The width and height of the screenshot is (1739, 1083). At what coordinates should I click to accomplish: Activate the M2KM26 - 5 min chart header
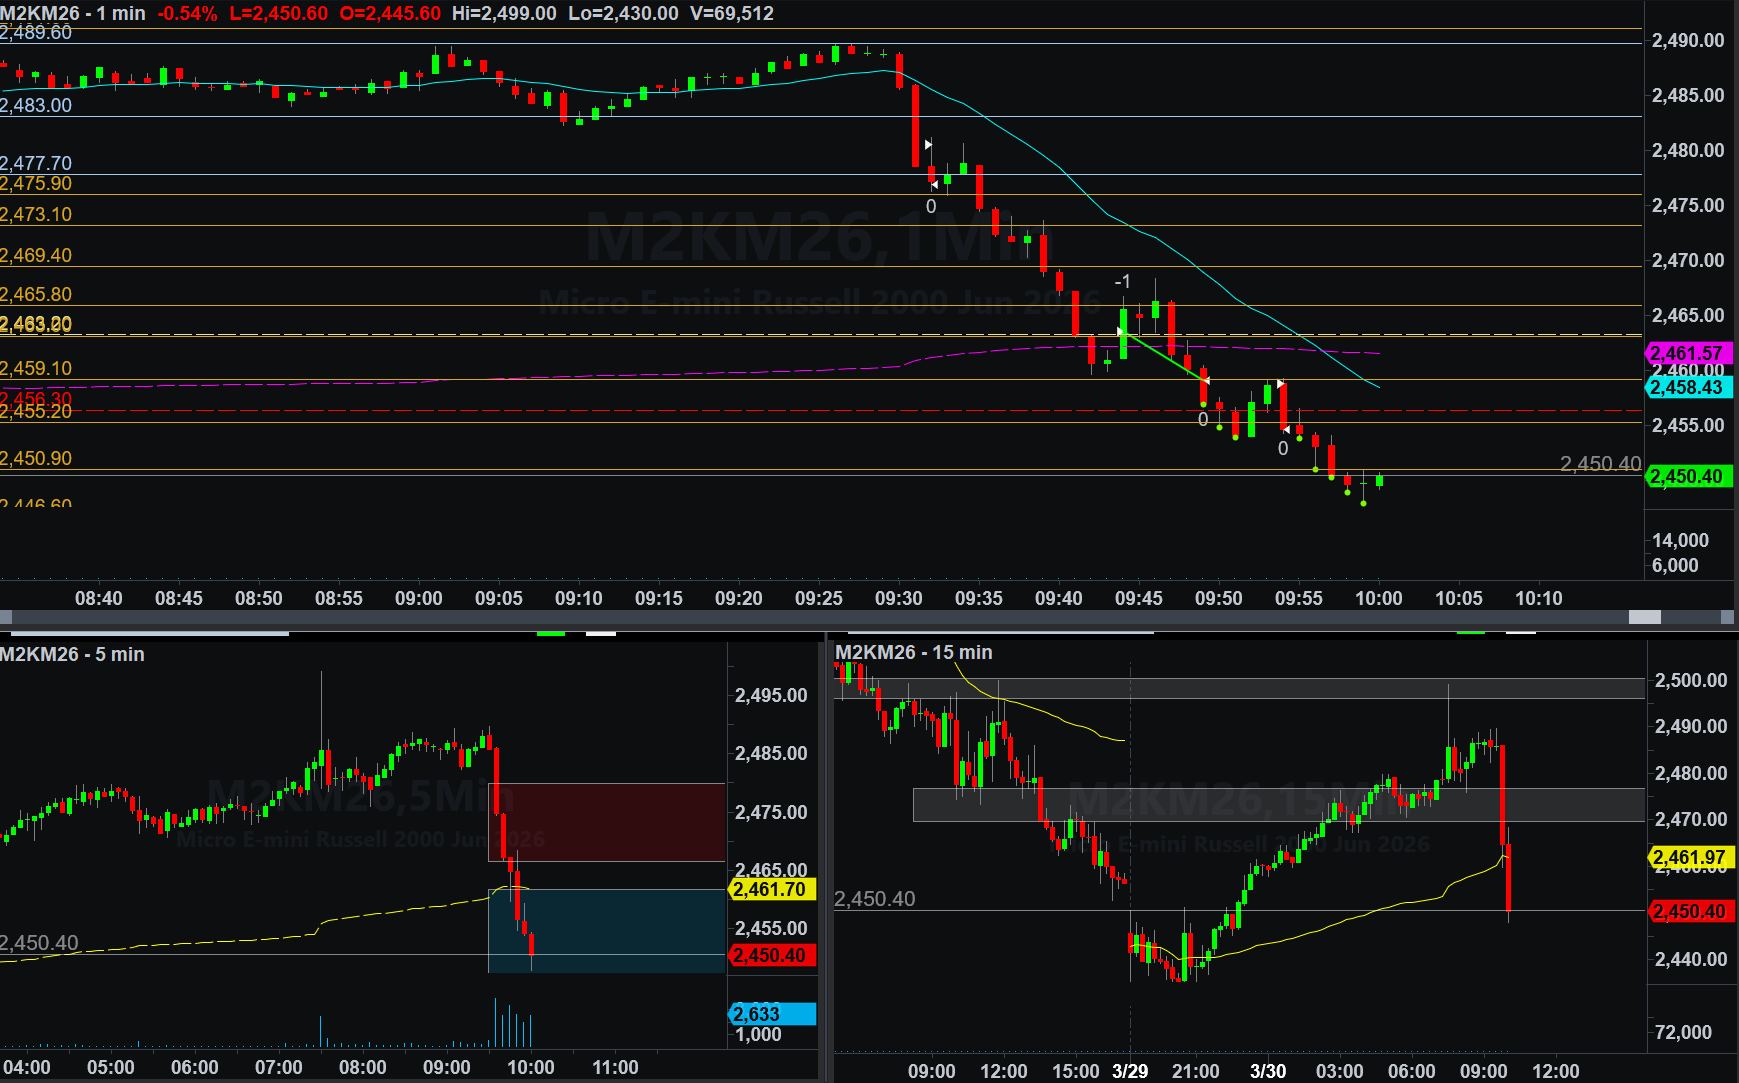click(72, 654)
